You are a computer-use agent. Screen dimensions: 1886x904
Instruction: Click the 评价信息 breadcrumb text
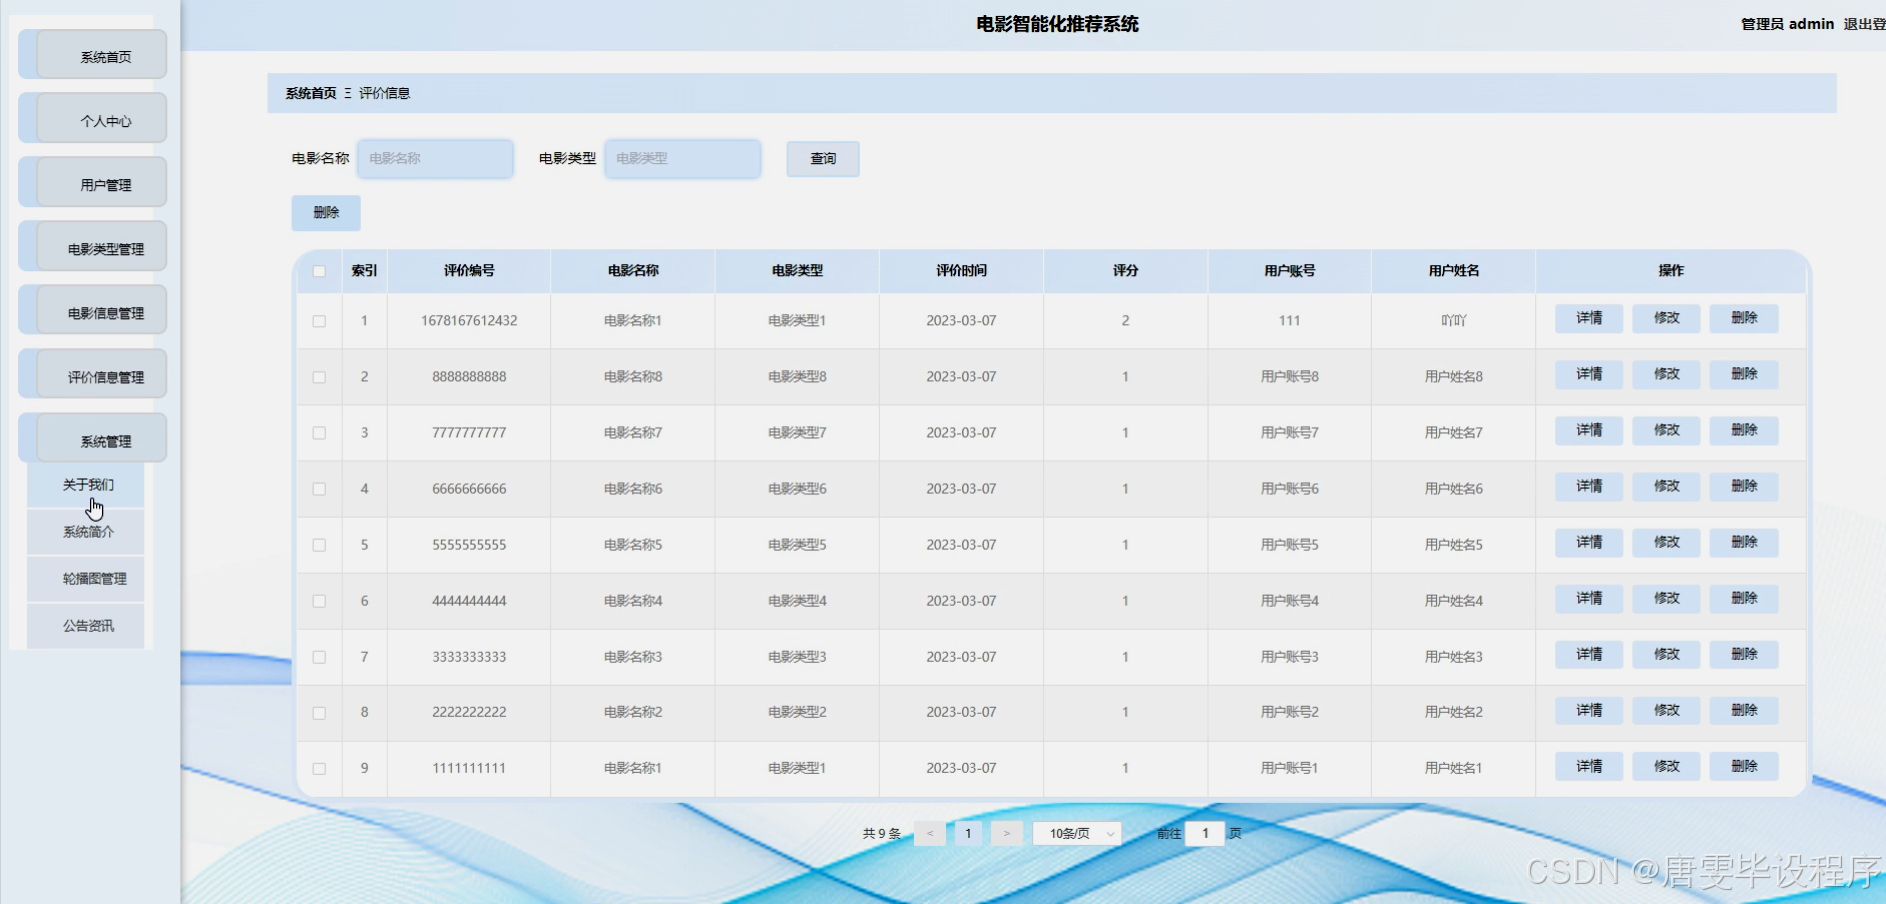pos(384,93)
